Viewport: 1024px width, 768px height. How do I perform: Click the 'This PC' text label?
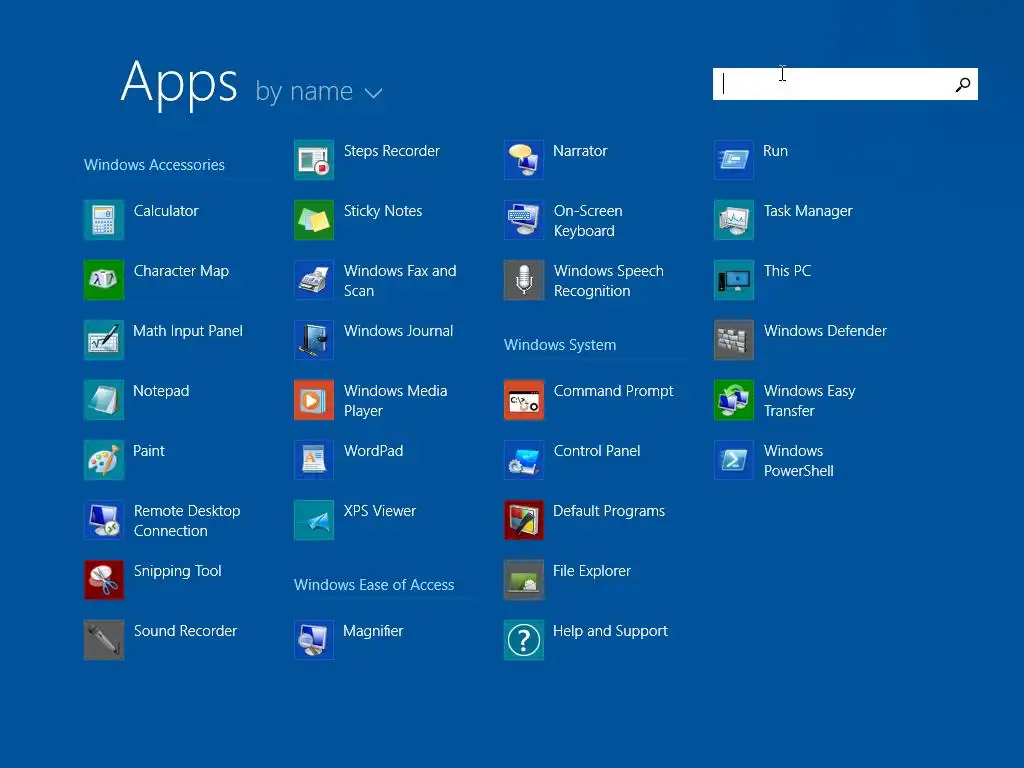788,271
